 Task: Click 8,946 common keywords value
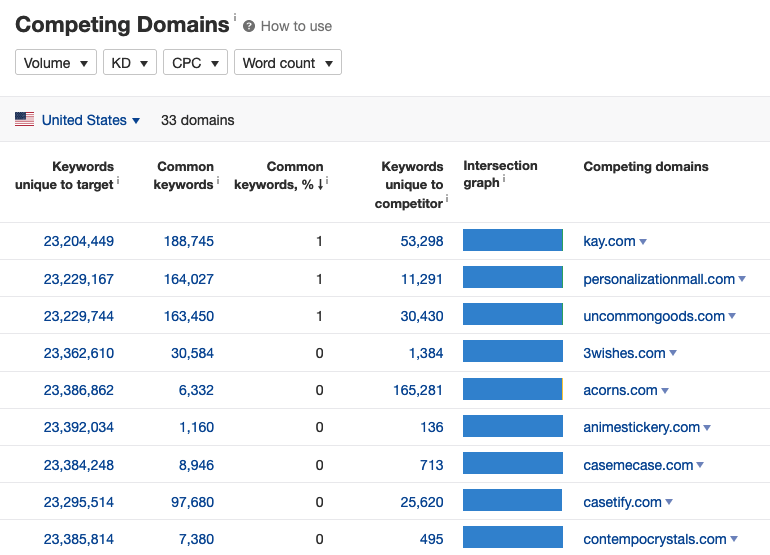click(196, 465)
